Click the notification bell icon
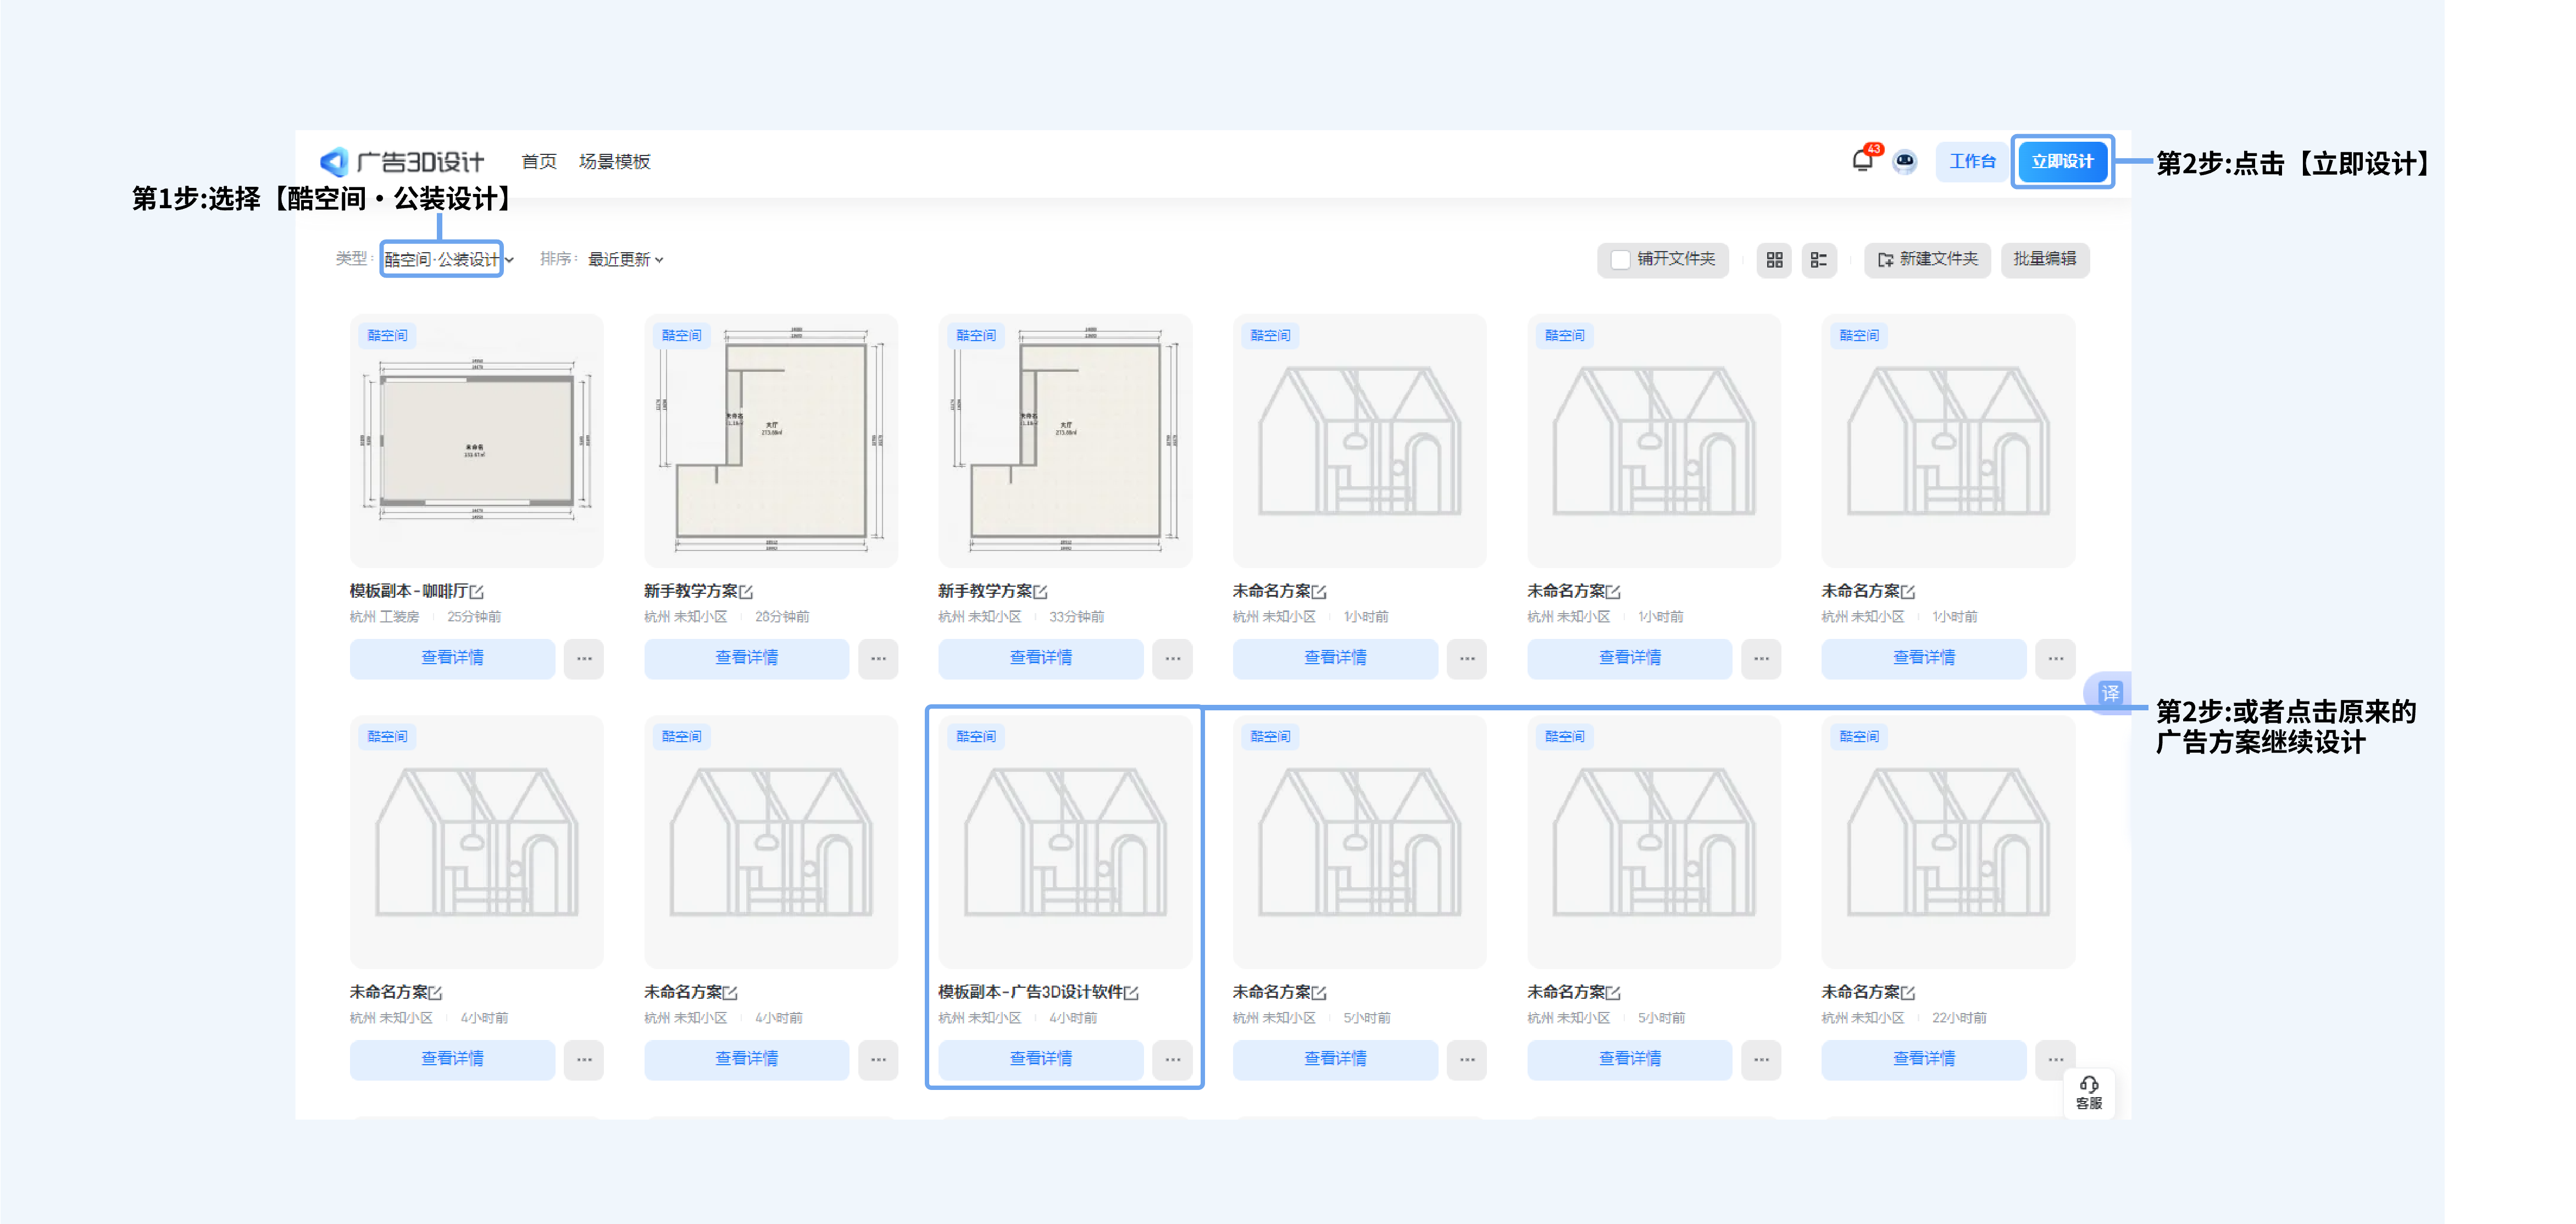Viewport: 2576px width, 1224px height. 1861,160
